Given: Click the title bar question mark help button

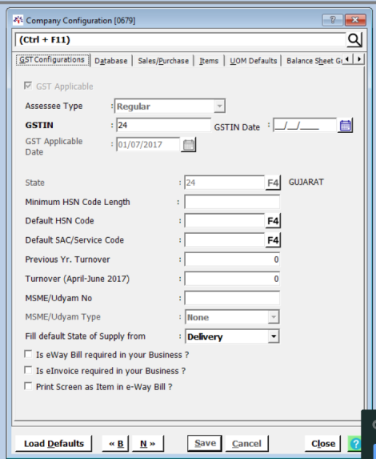Looking at the screenshot, I should (x=332, y=20).
